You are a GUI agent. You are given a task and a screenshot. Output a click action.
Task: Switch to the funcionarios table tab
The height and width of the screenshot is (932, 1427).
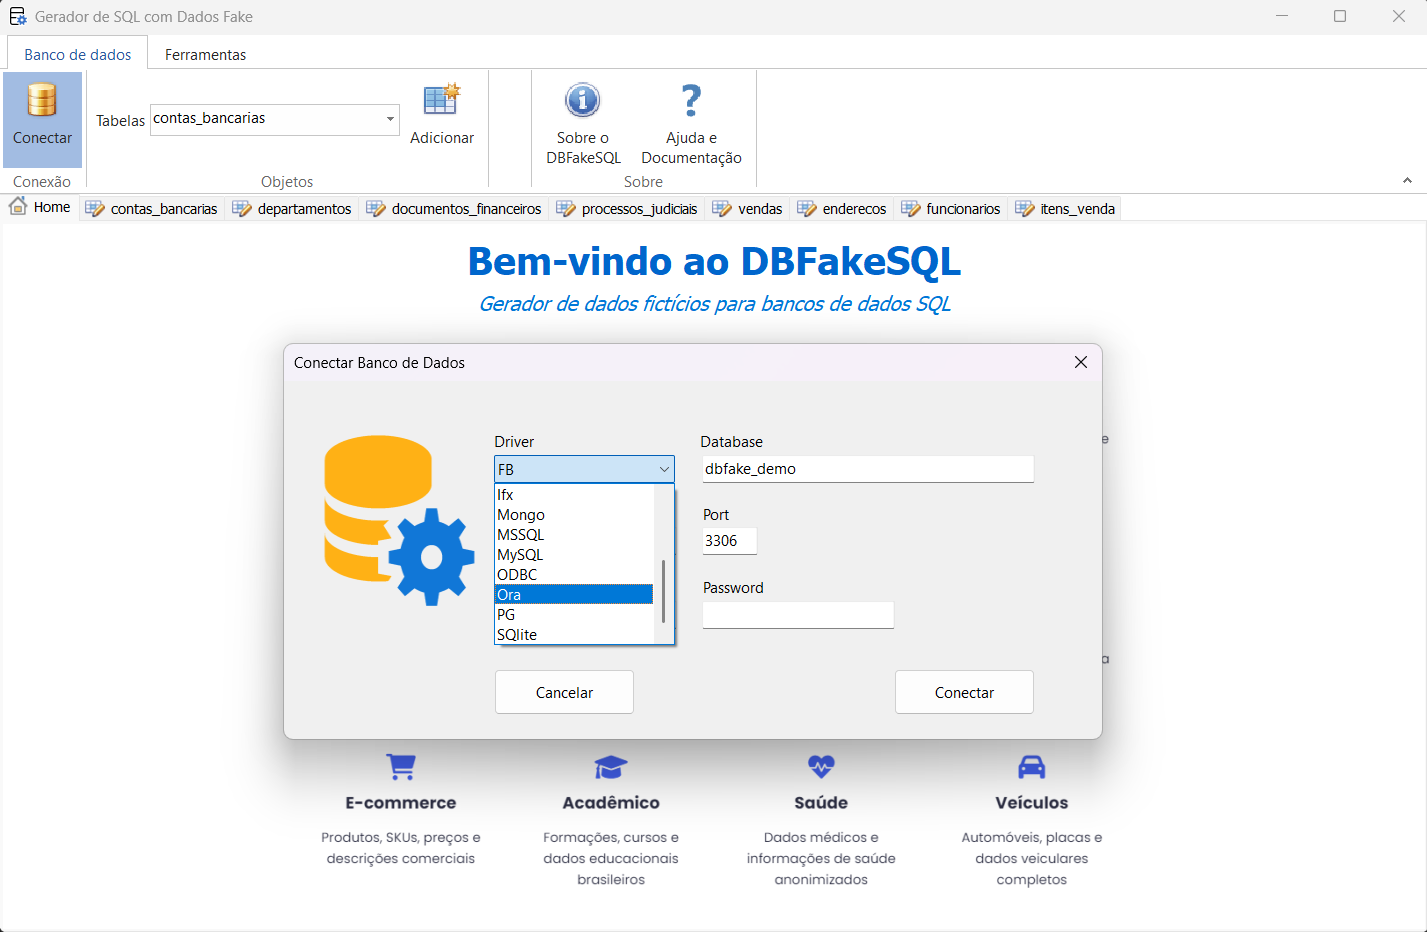(951, 208)
